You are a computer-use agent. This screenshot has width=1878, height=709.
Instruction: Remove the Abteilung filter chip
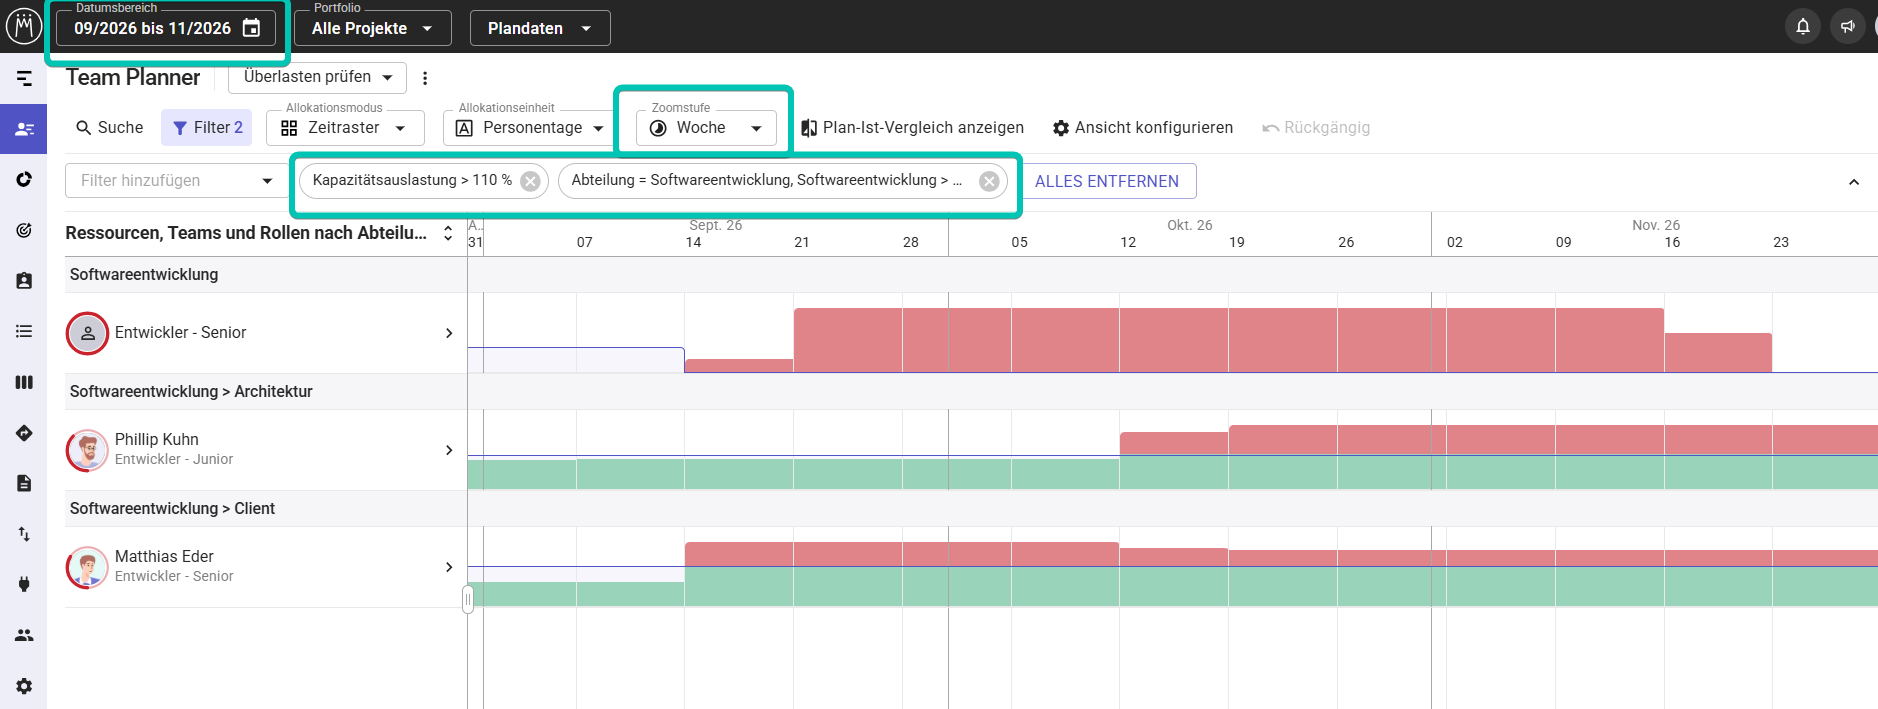989,181
